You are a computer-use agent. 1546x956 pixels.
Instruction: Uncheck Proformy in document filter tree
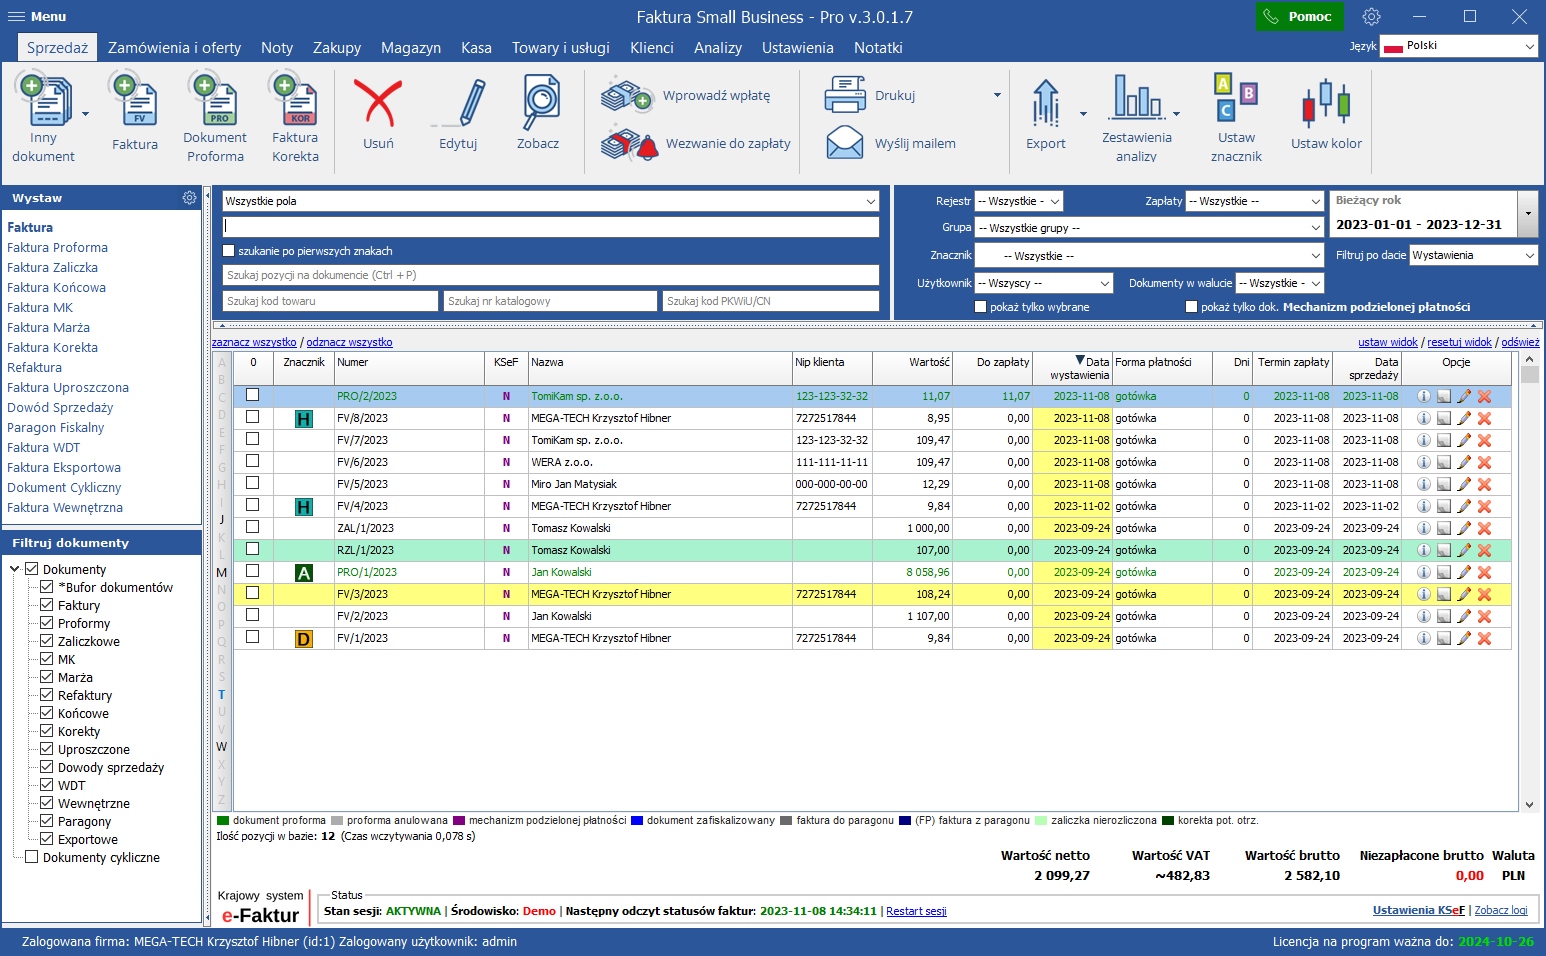46,623
